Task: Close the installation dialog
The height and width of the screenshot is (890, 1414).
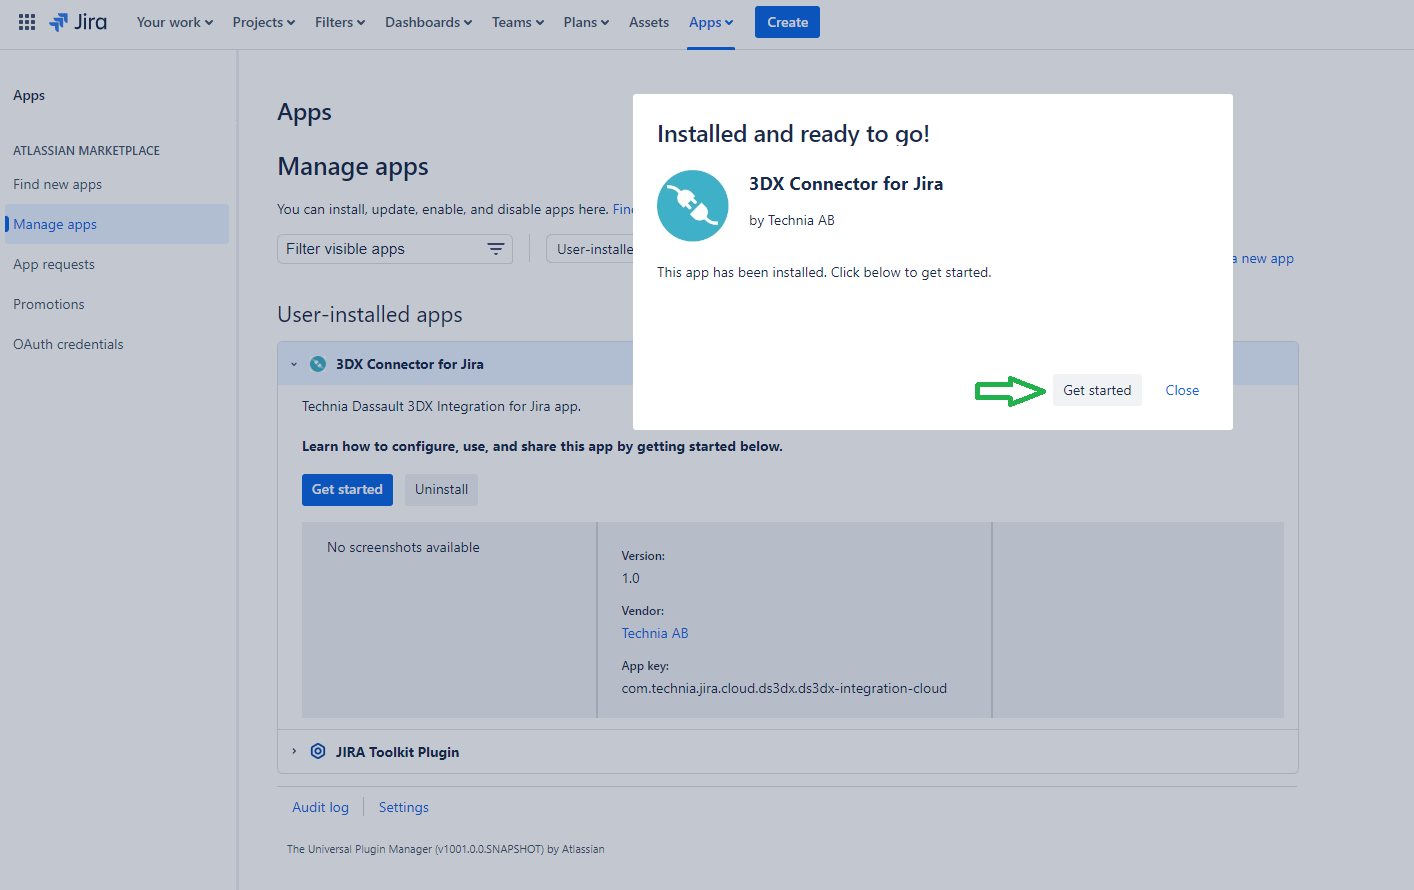Action: tap(1181, 390)
